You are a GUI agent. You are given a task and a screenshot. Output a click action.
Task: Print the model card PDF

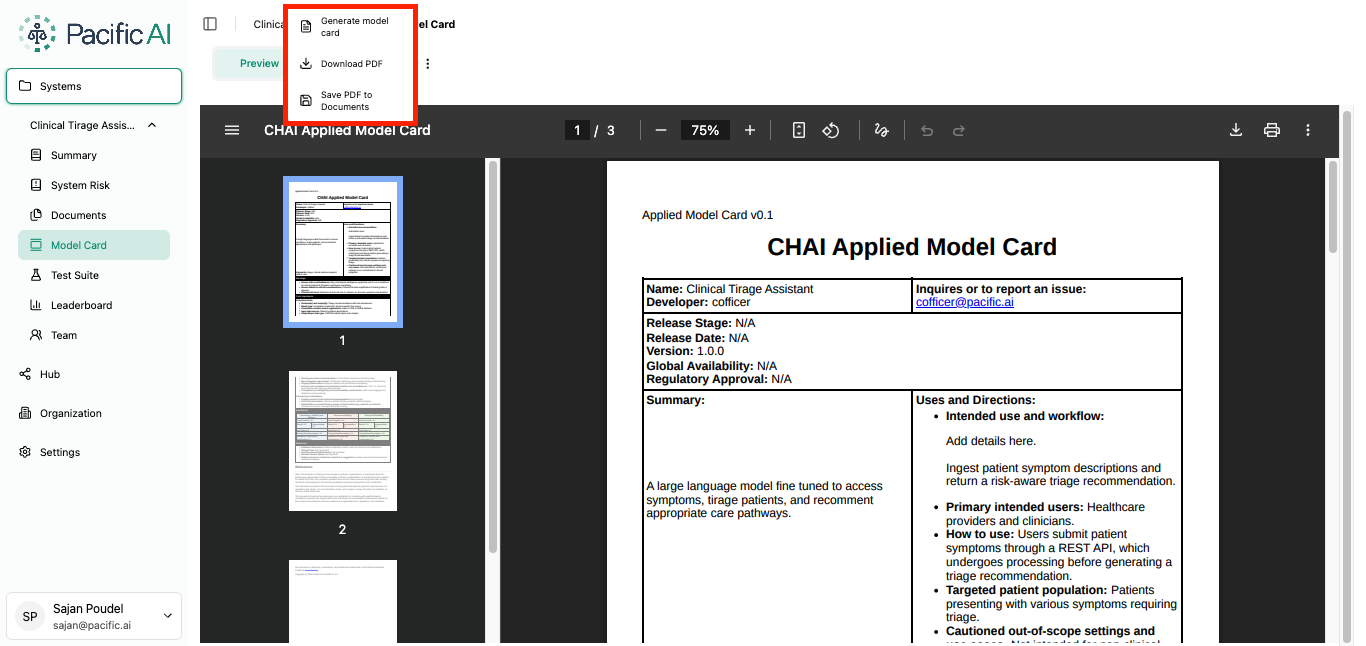(x=1271, y=130)
